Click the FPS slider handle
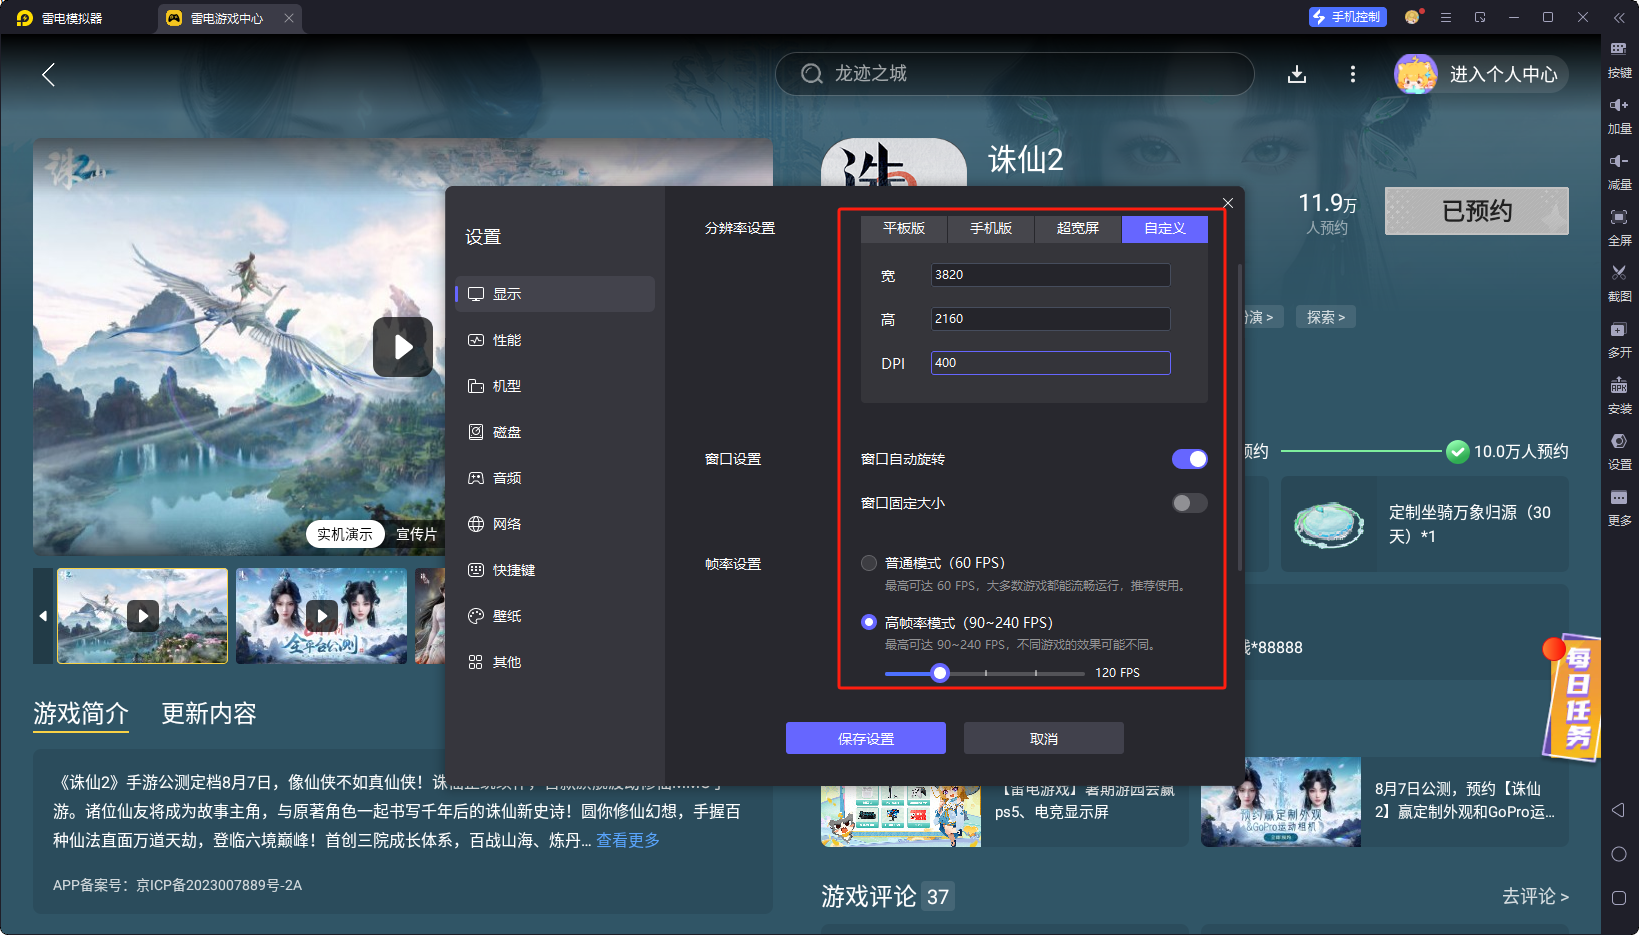This screenshot has height=935, width=1639. [939, 673]
